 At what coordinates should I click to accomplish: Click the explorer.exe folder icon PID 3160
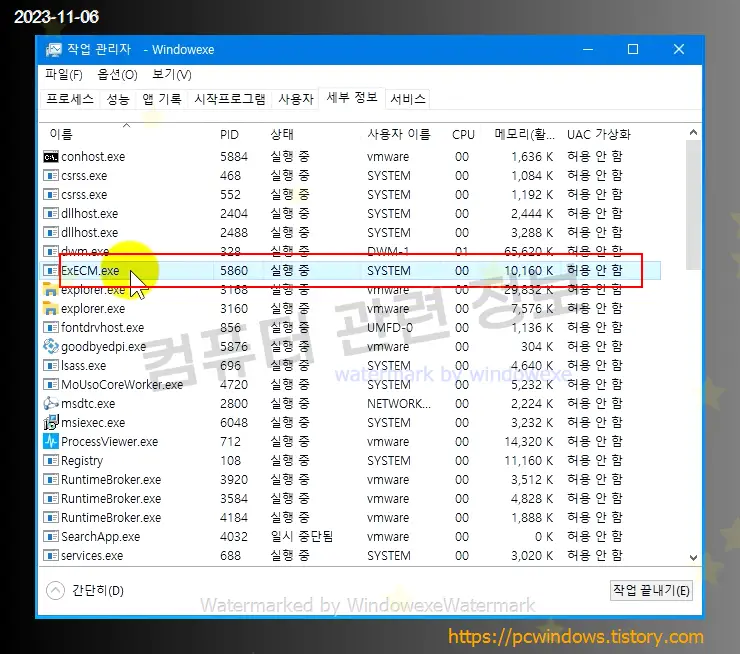tap(50, 309)
